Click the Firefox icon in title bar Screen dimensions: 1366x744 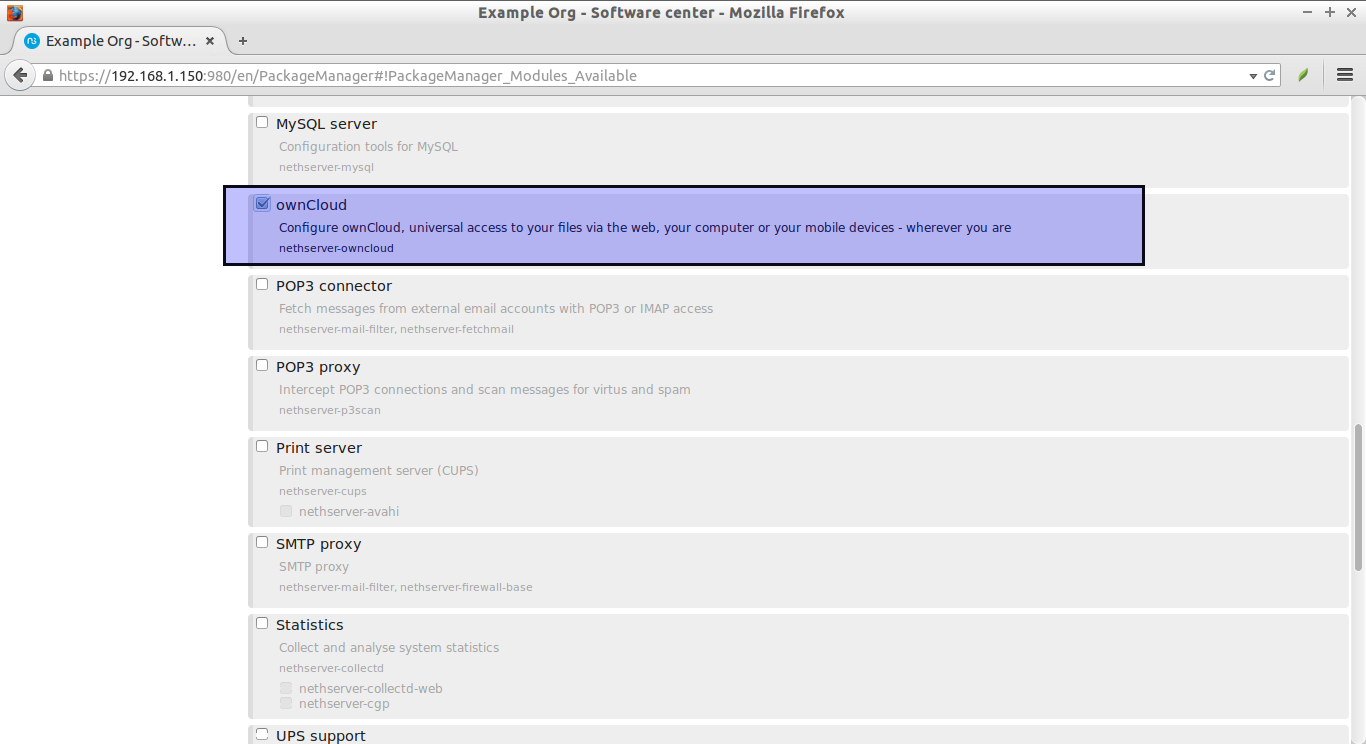[x=14, y=12]
